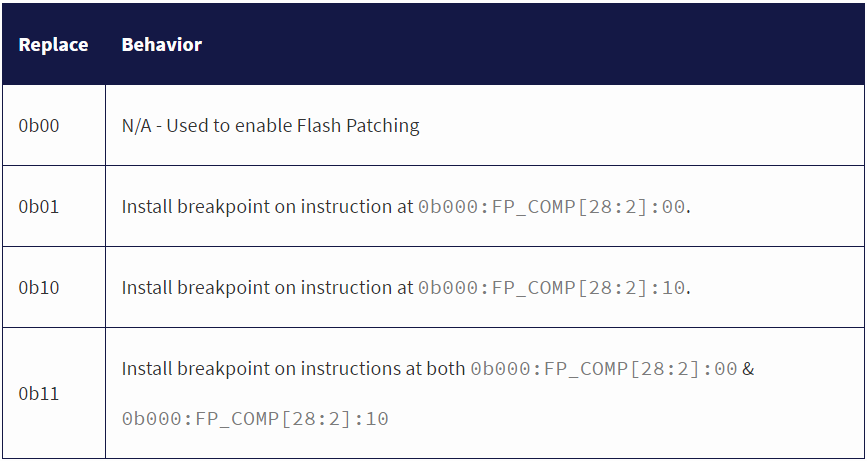Click the code ending ":00" in 0b11 row
The height and width of the screenshot is (461, 867).
click(x=604, y=369)
